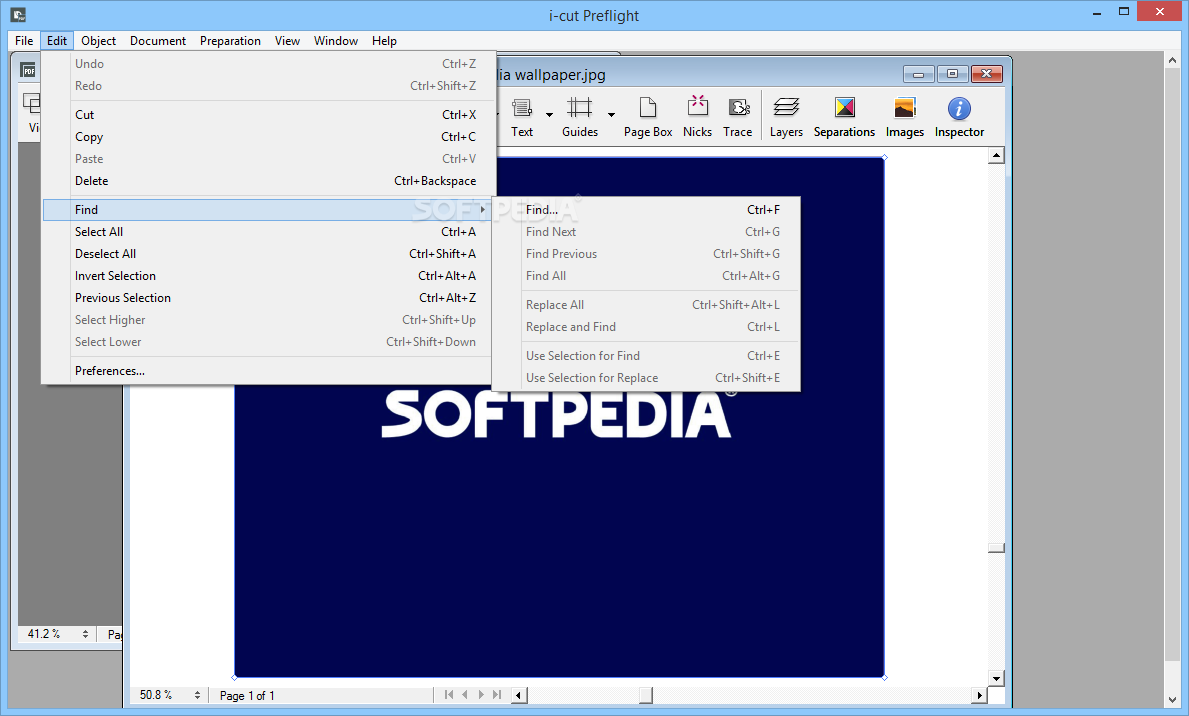Click document vertical scroll down arrow
Viewport: 1189px width, 716px height.
click(996, 678)
